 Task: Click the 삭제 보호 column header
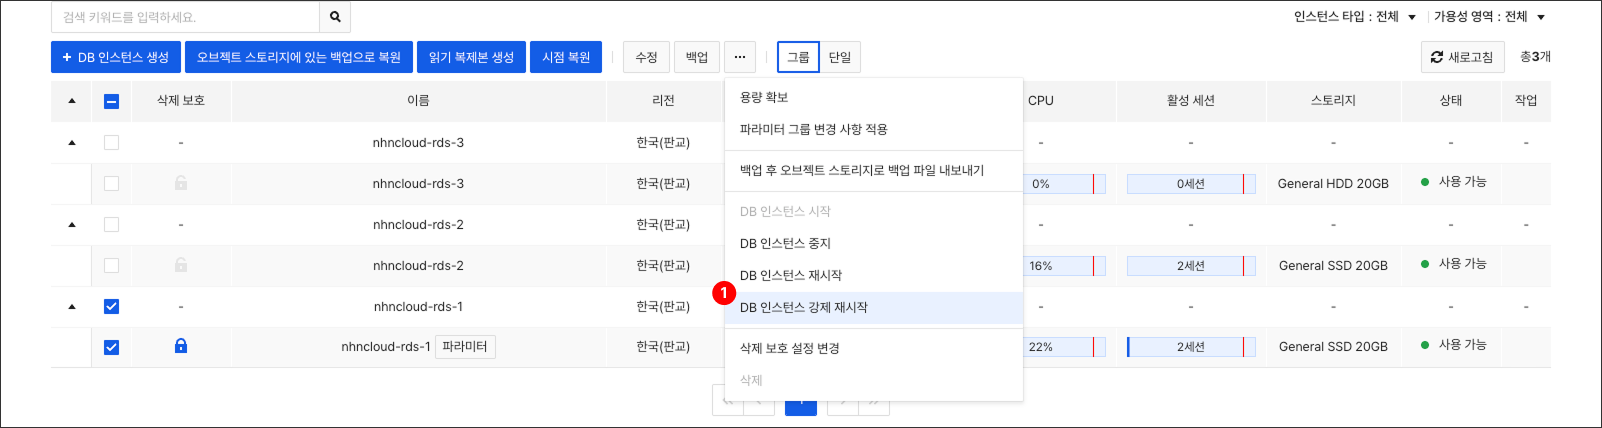click(181, 101)
